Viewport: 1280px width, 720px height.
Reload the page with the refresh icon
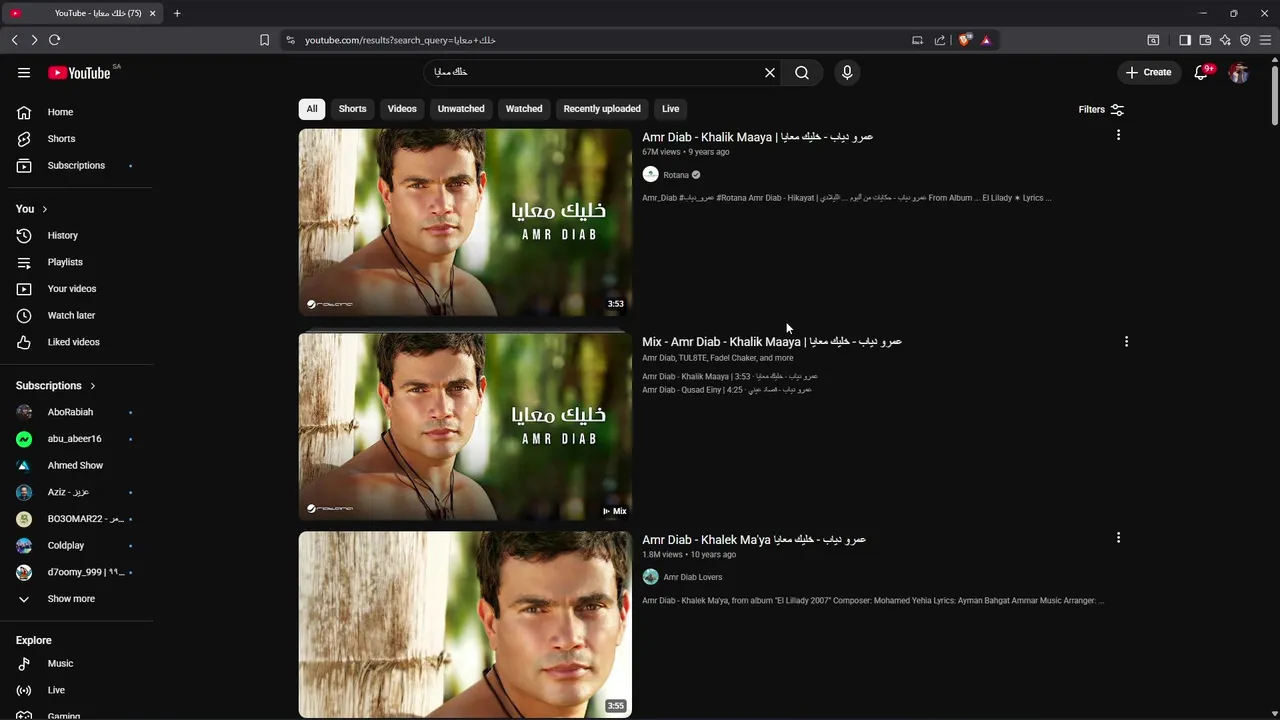pyautogui.click(x=55, y=40)
